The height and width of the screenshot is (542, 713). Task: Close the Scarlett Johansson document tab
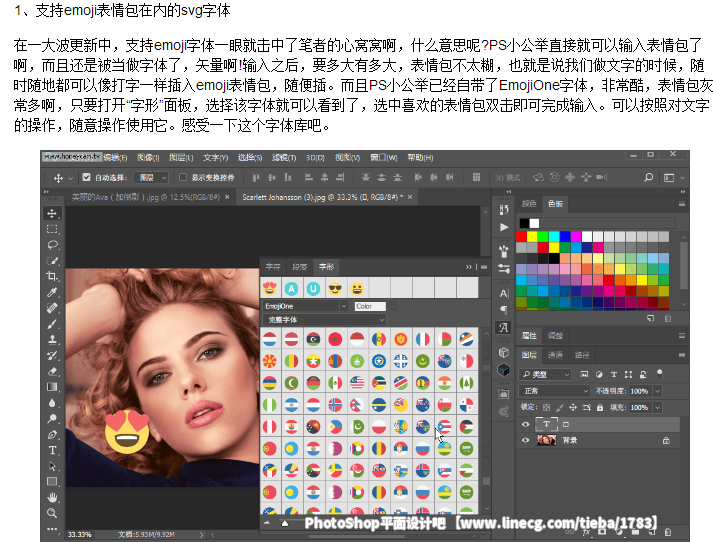[x=410, y=197]
